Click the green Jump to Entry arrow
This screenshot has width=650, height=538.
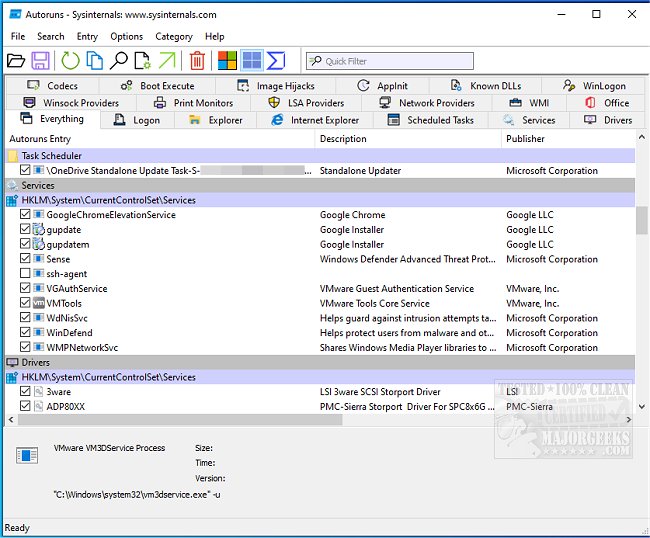167,61
